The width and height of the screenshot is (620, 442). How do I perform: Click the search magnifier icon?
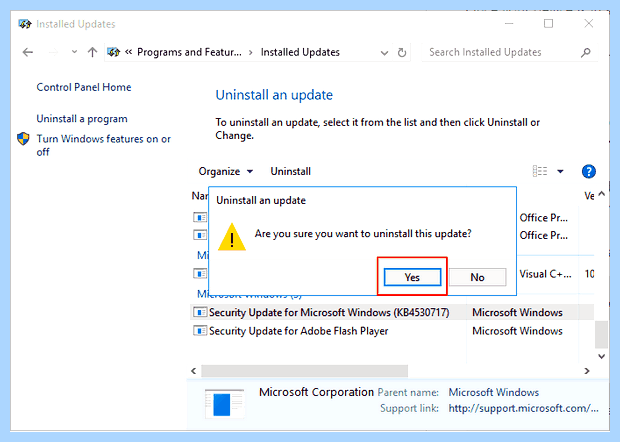[586, 52]
